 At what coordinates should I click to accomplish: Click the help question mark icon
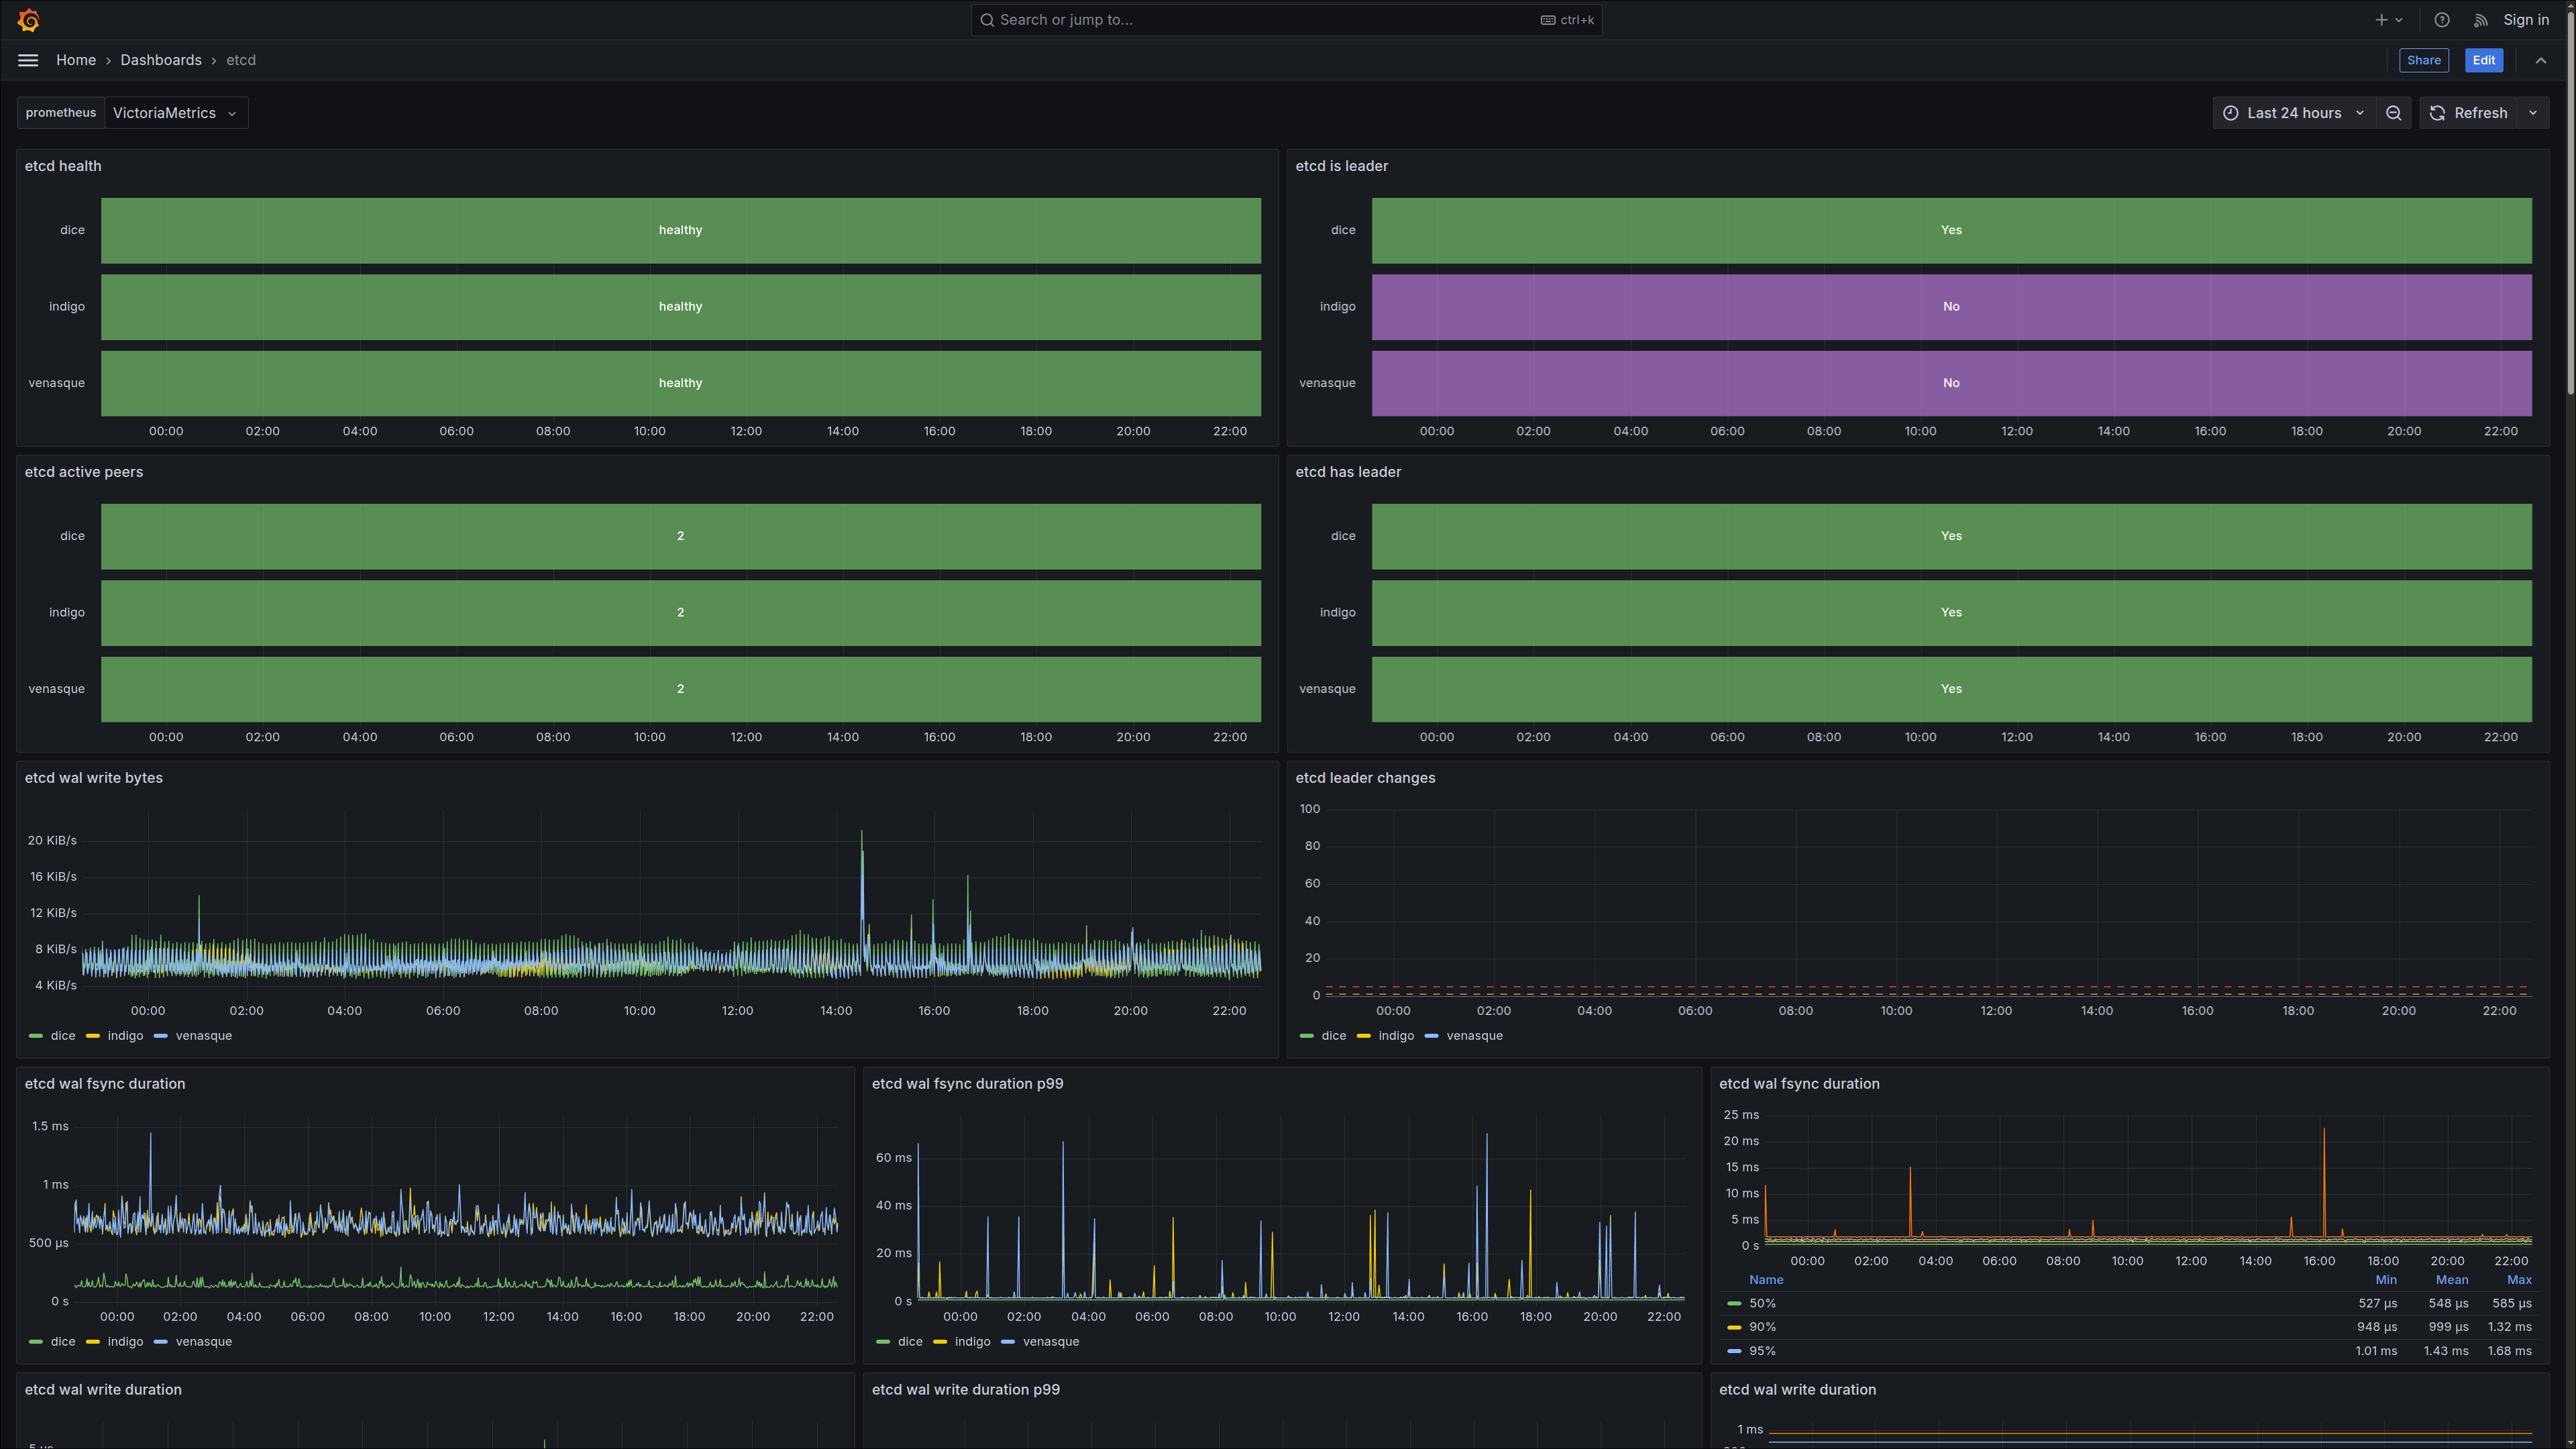click(x=2442, y=20)
